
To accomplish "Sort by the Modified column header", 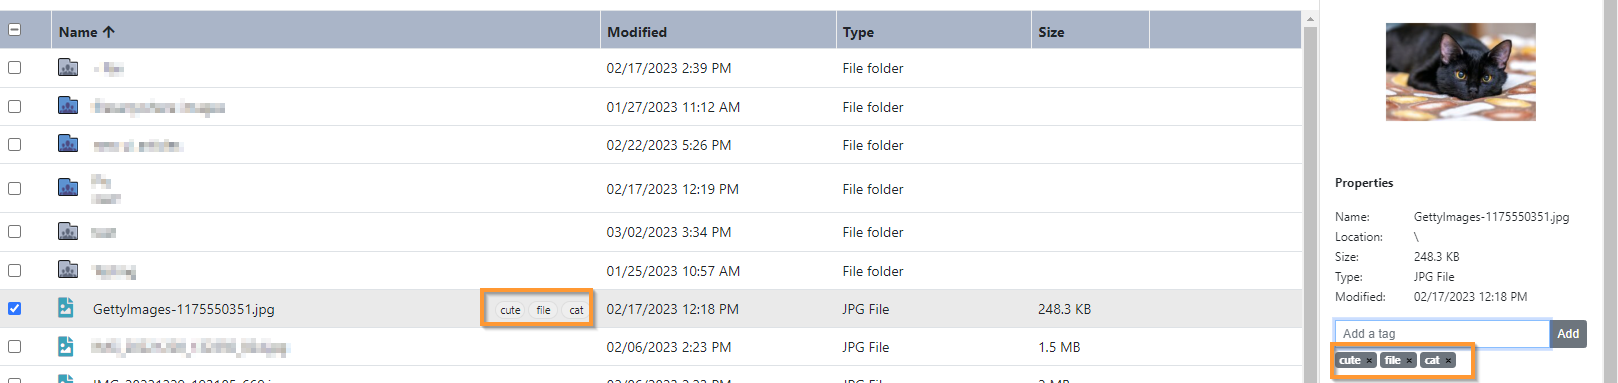I will click(637, 32).
